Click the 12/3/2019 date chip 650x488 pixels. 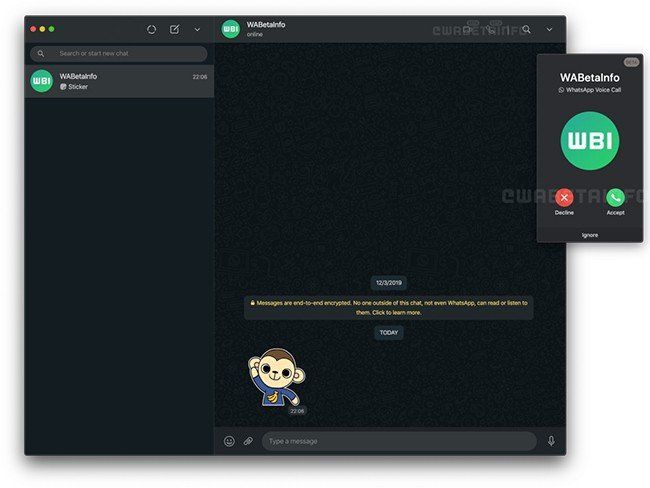pos(389,283)
